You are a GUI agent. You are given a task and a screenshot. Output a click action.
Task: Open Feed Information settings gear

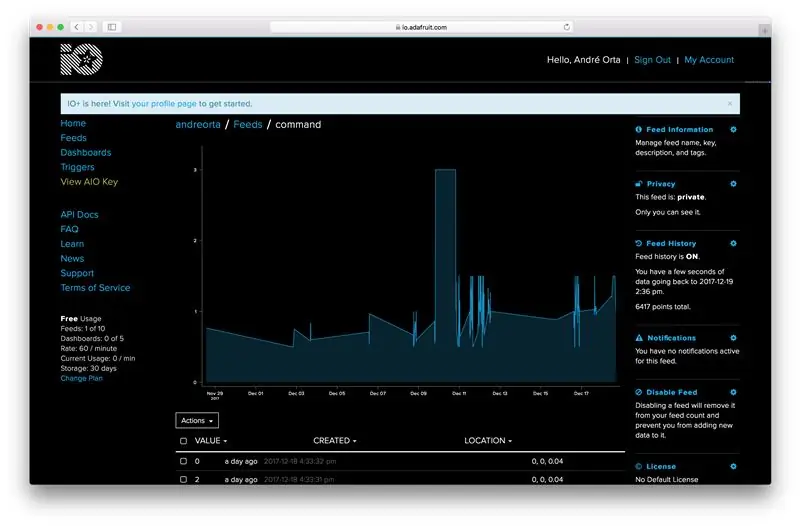tap(733, 130)
